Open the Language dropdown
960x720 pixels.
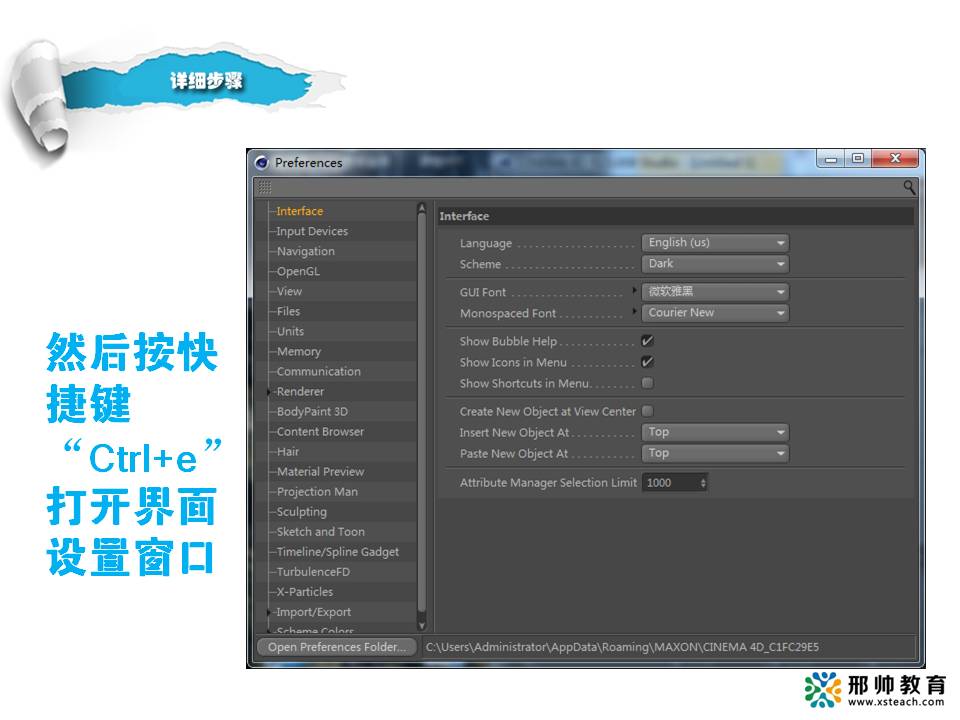[x=714, y=243]
